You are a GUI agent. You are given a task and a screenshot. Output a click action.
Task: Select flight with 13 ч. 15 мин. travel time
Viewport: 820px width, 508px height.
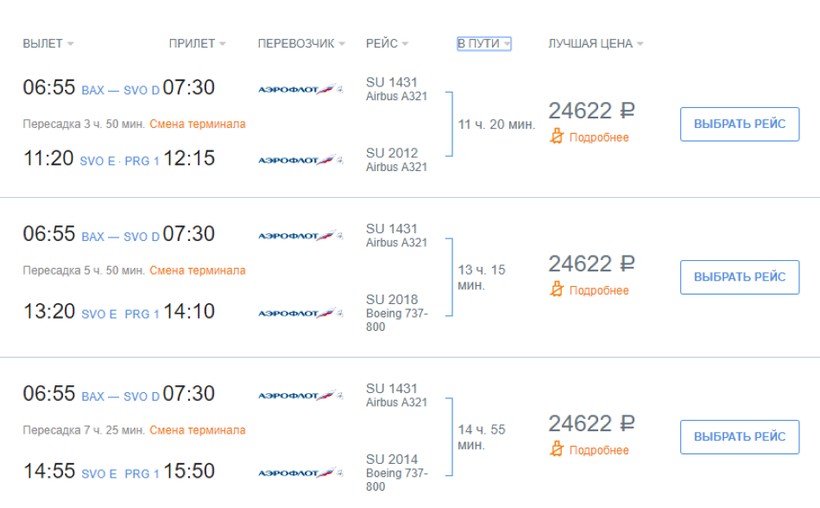point(739,277)
